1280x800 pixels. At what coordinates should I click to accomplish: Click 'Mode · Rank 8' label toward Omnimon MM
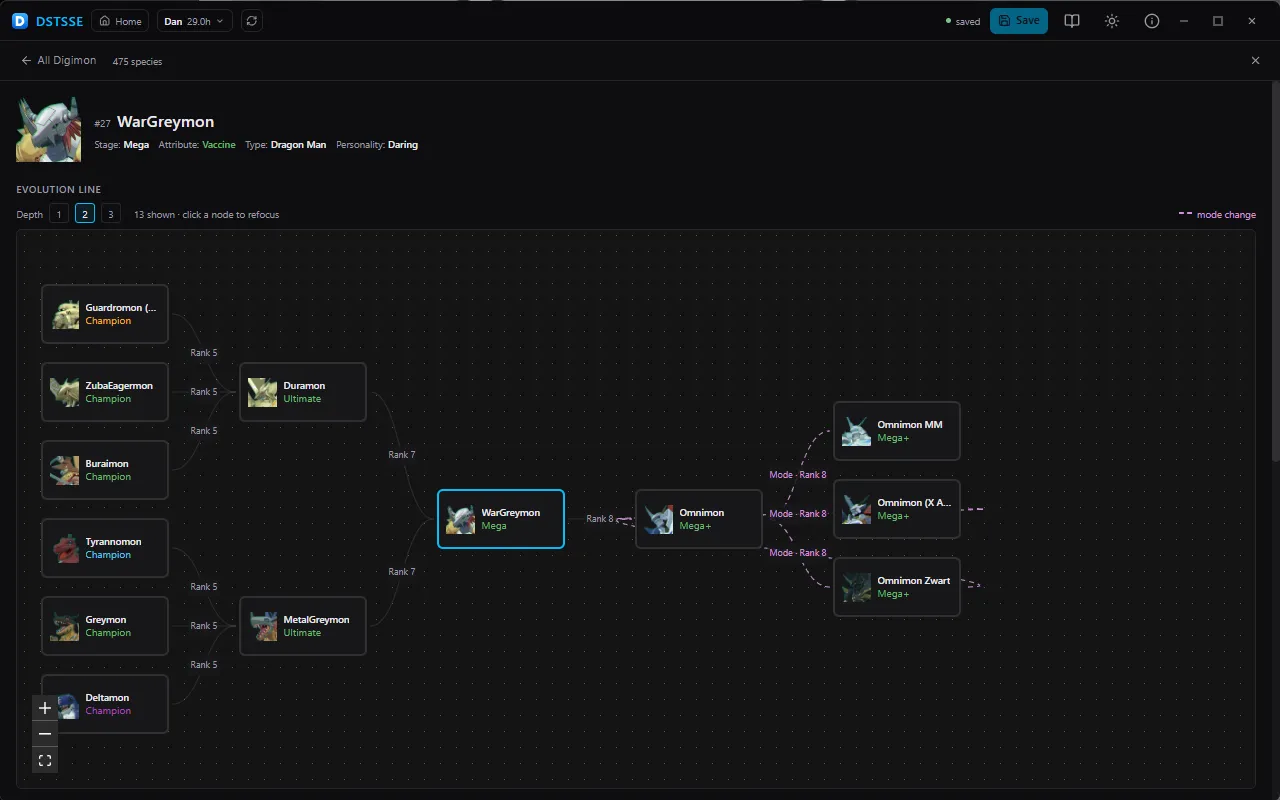click(798, 475)
